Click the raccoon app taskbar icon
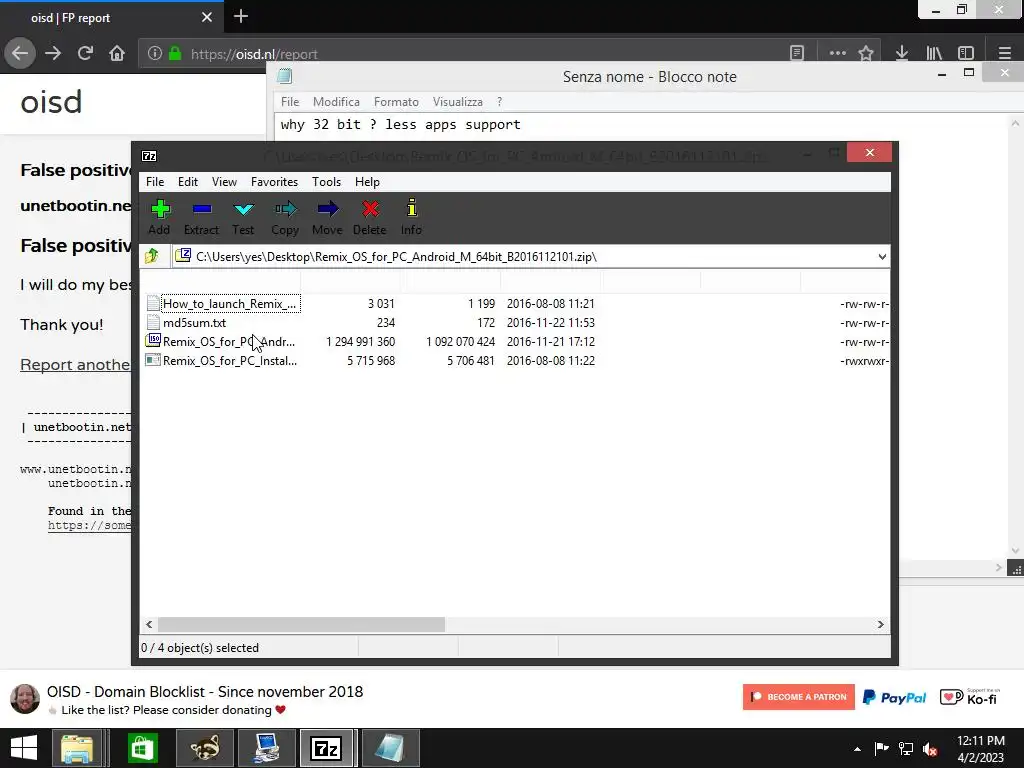This screenshot has height=768, width=1024. (x=205, y=748)
